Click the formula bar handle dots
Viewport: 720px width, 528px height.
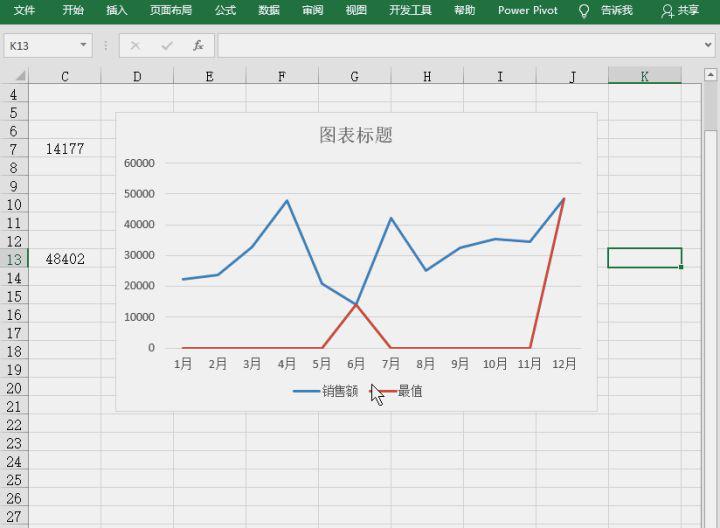[106, 45]
